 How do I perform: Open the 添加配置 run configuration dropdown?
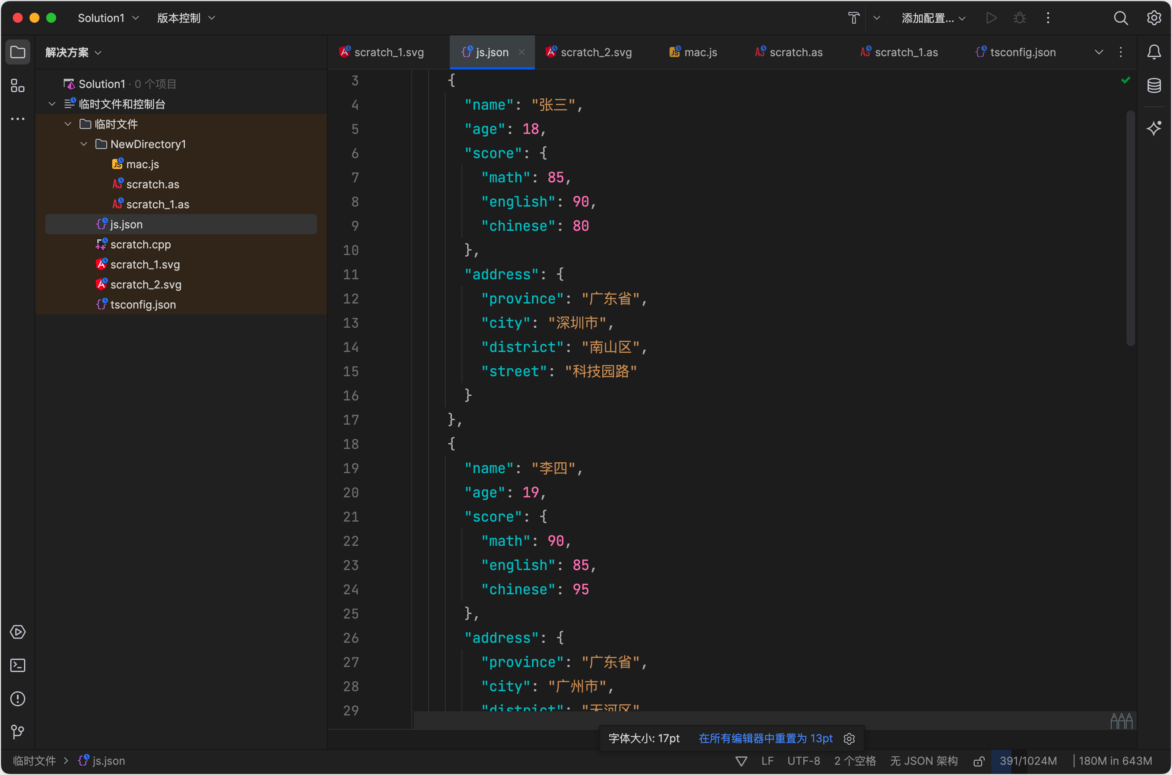pyautogui.click(x=934, y=18)
